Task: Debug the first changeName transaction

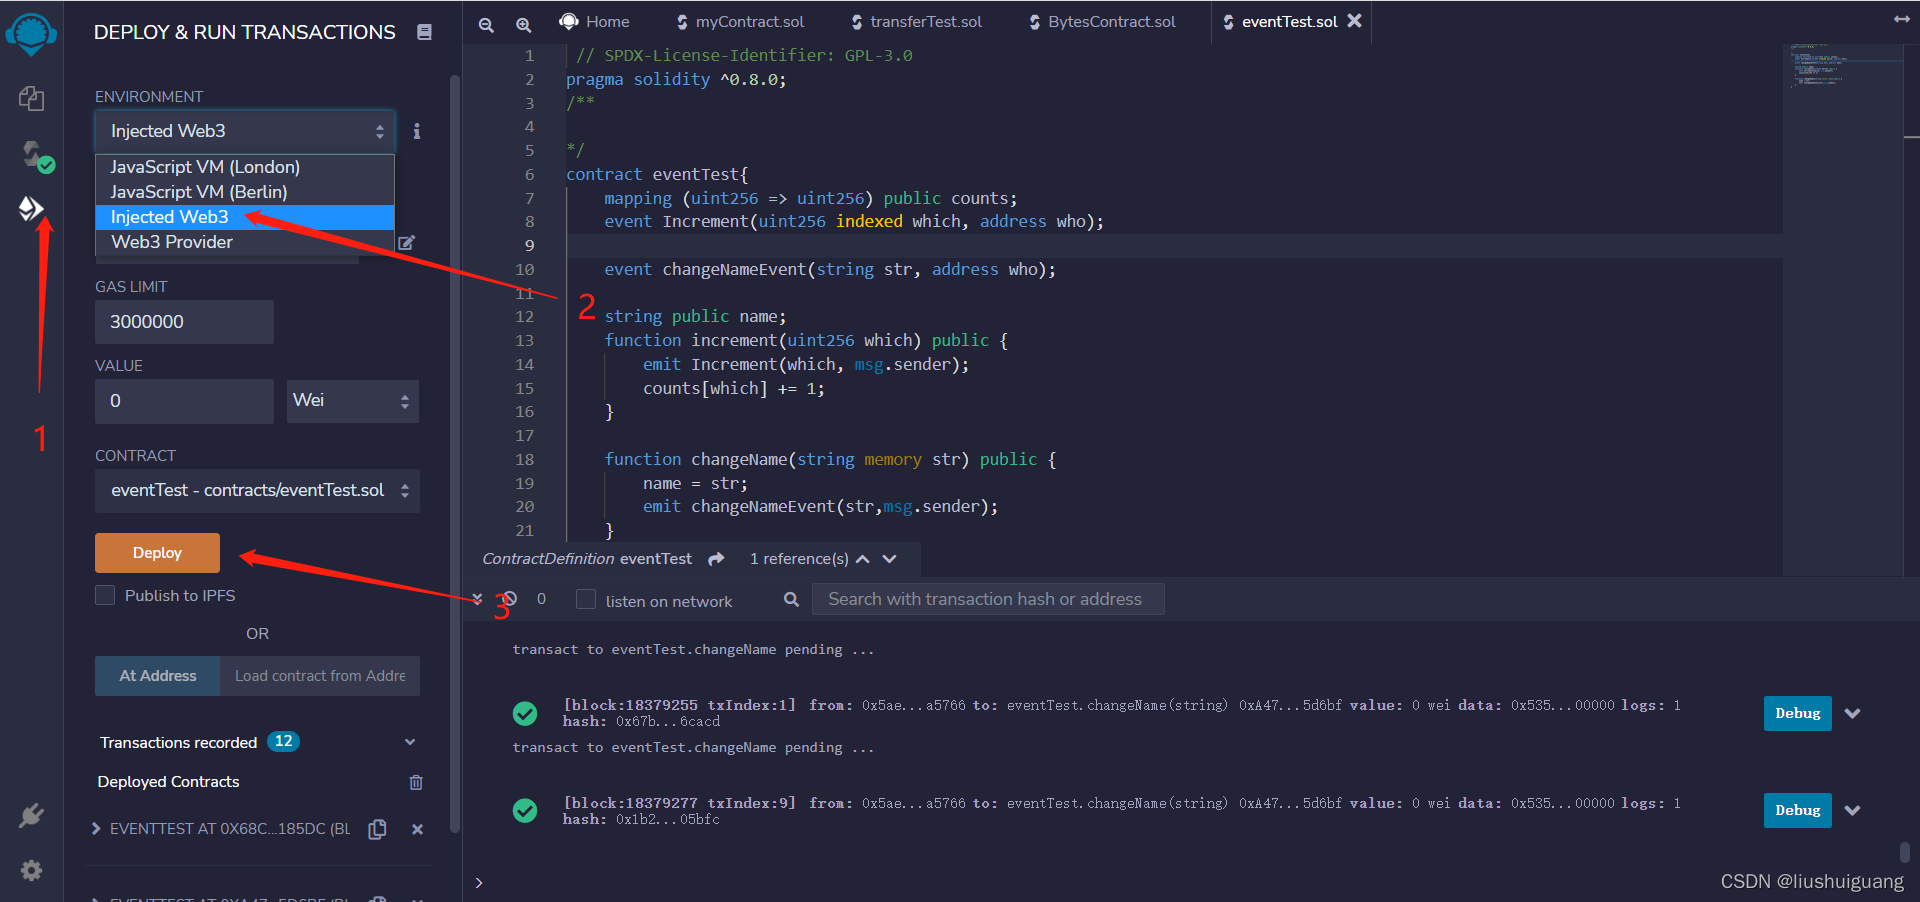Action: click(1796, 713)
